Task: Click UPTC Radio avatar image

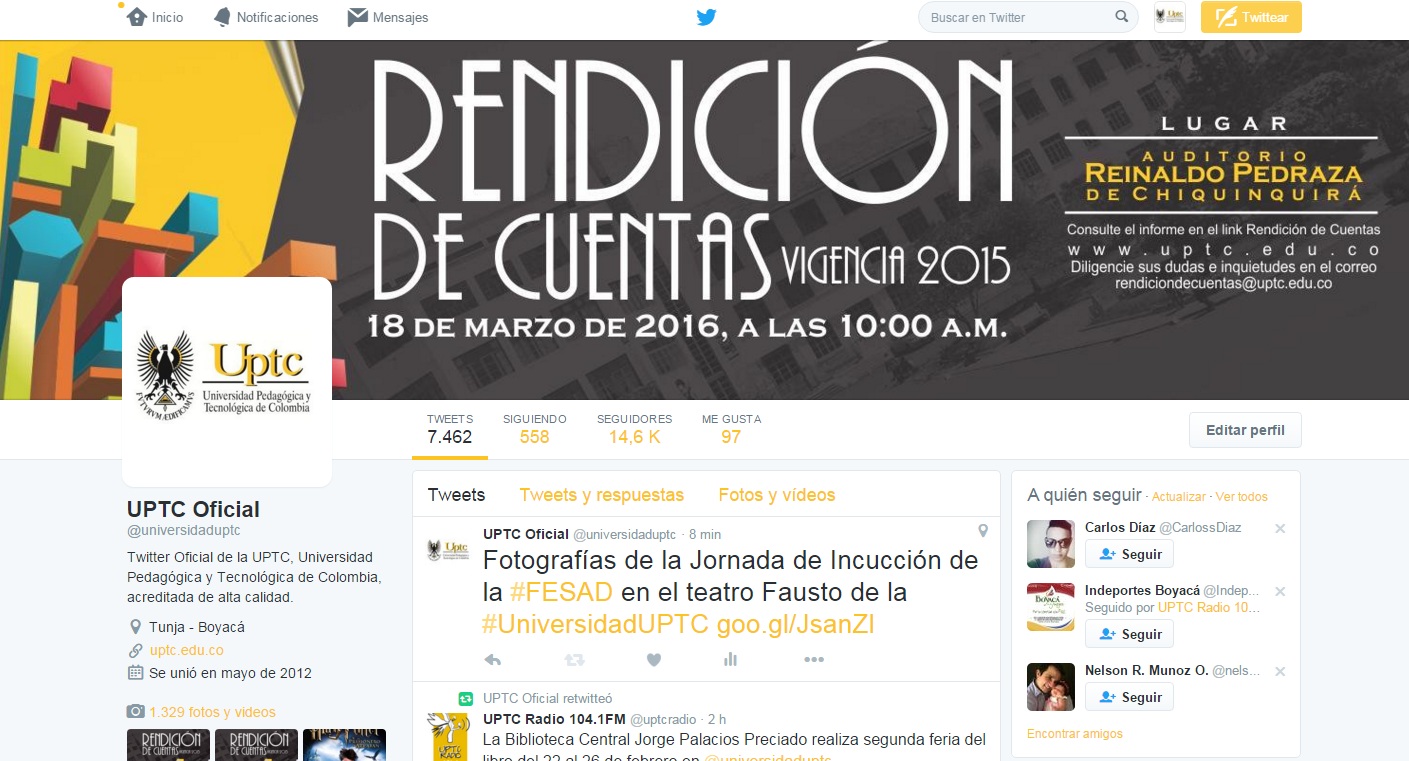Action: coord(447,736)
